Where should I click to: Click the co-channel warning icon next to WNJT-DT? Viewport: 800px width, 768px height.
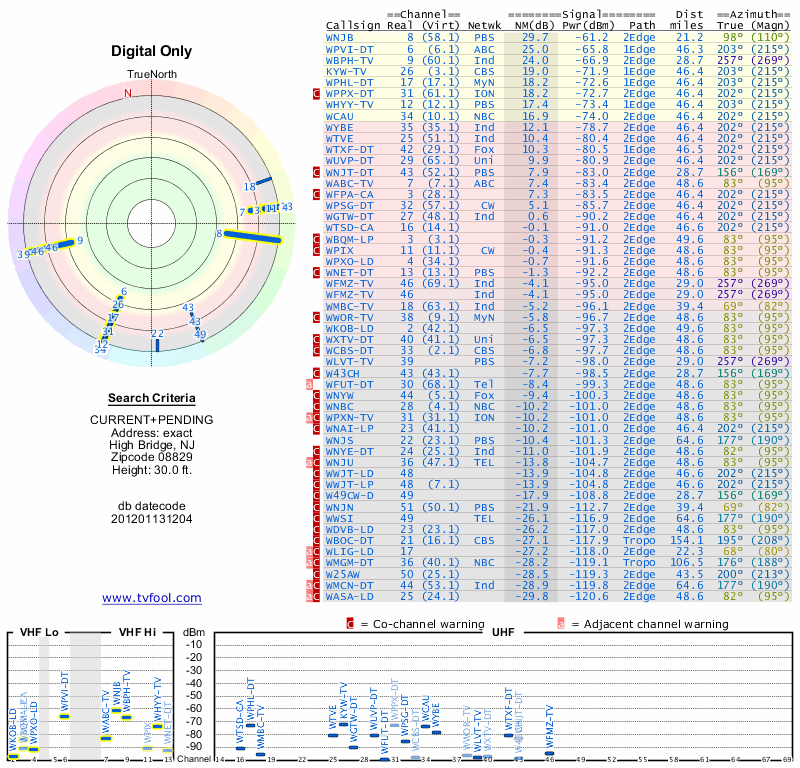[317, 172]
